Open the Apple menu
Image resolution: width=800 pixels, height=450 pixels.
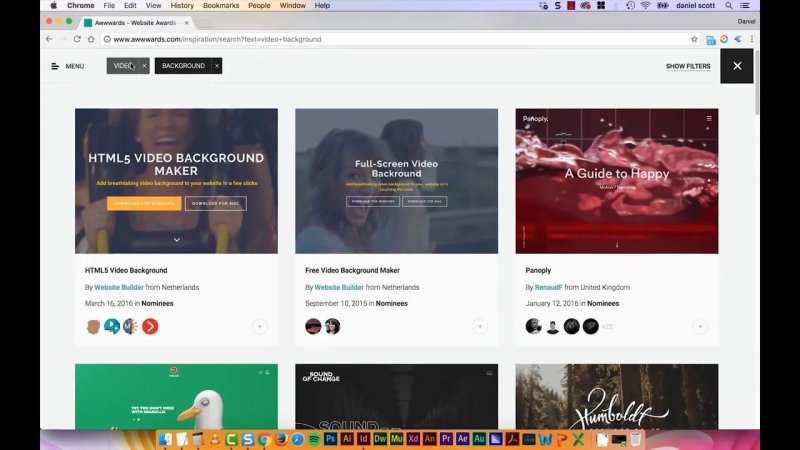54,6
